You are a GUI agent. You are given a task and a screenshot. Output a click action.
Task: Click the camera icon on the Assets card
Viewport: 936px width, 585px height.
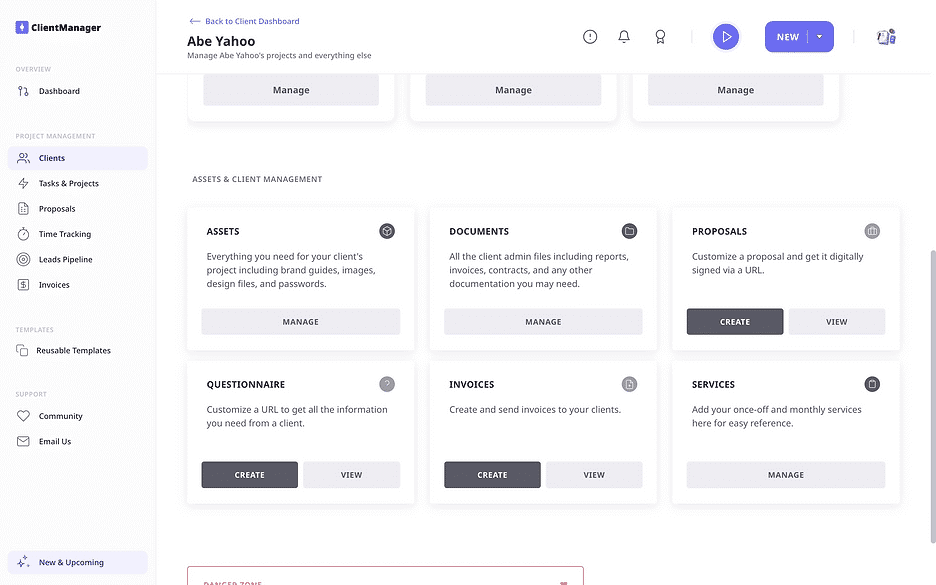click(386, 231)
